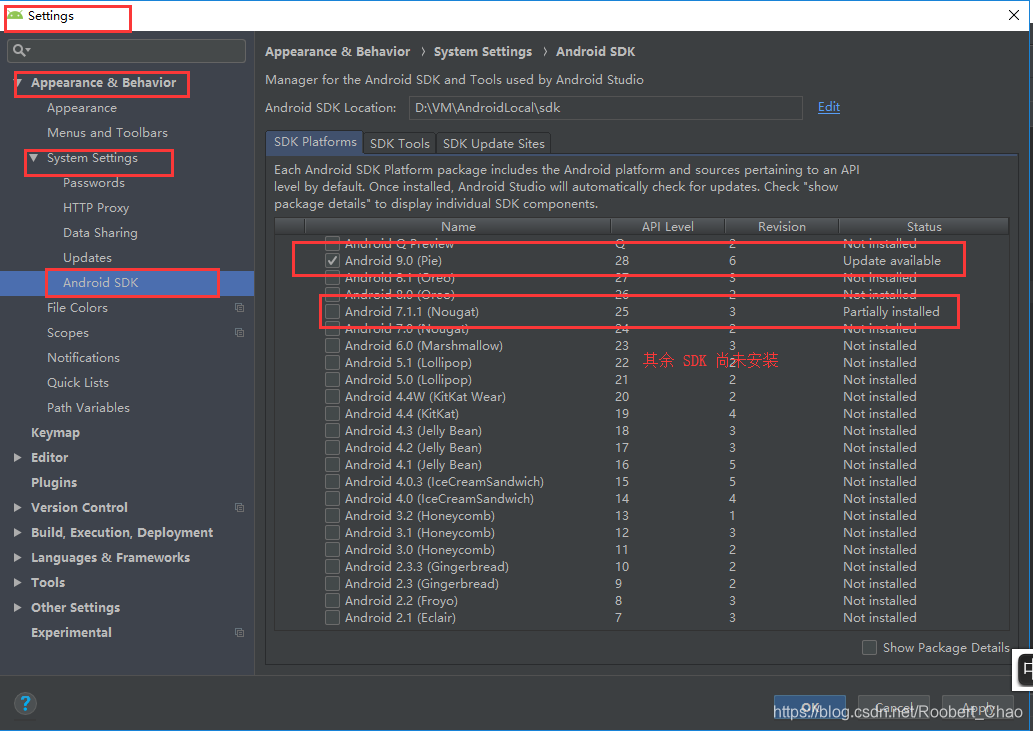Check the Android 5.1 (Lollipop) checkbox

[x=333, y=363]
